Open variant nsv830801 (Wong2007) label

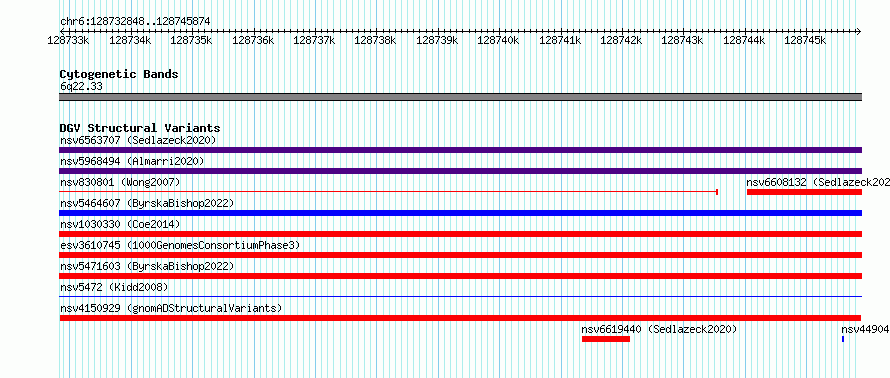120,182
